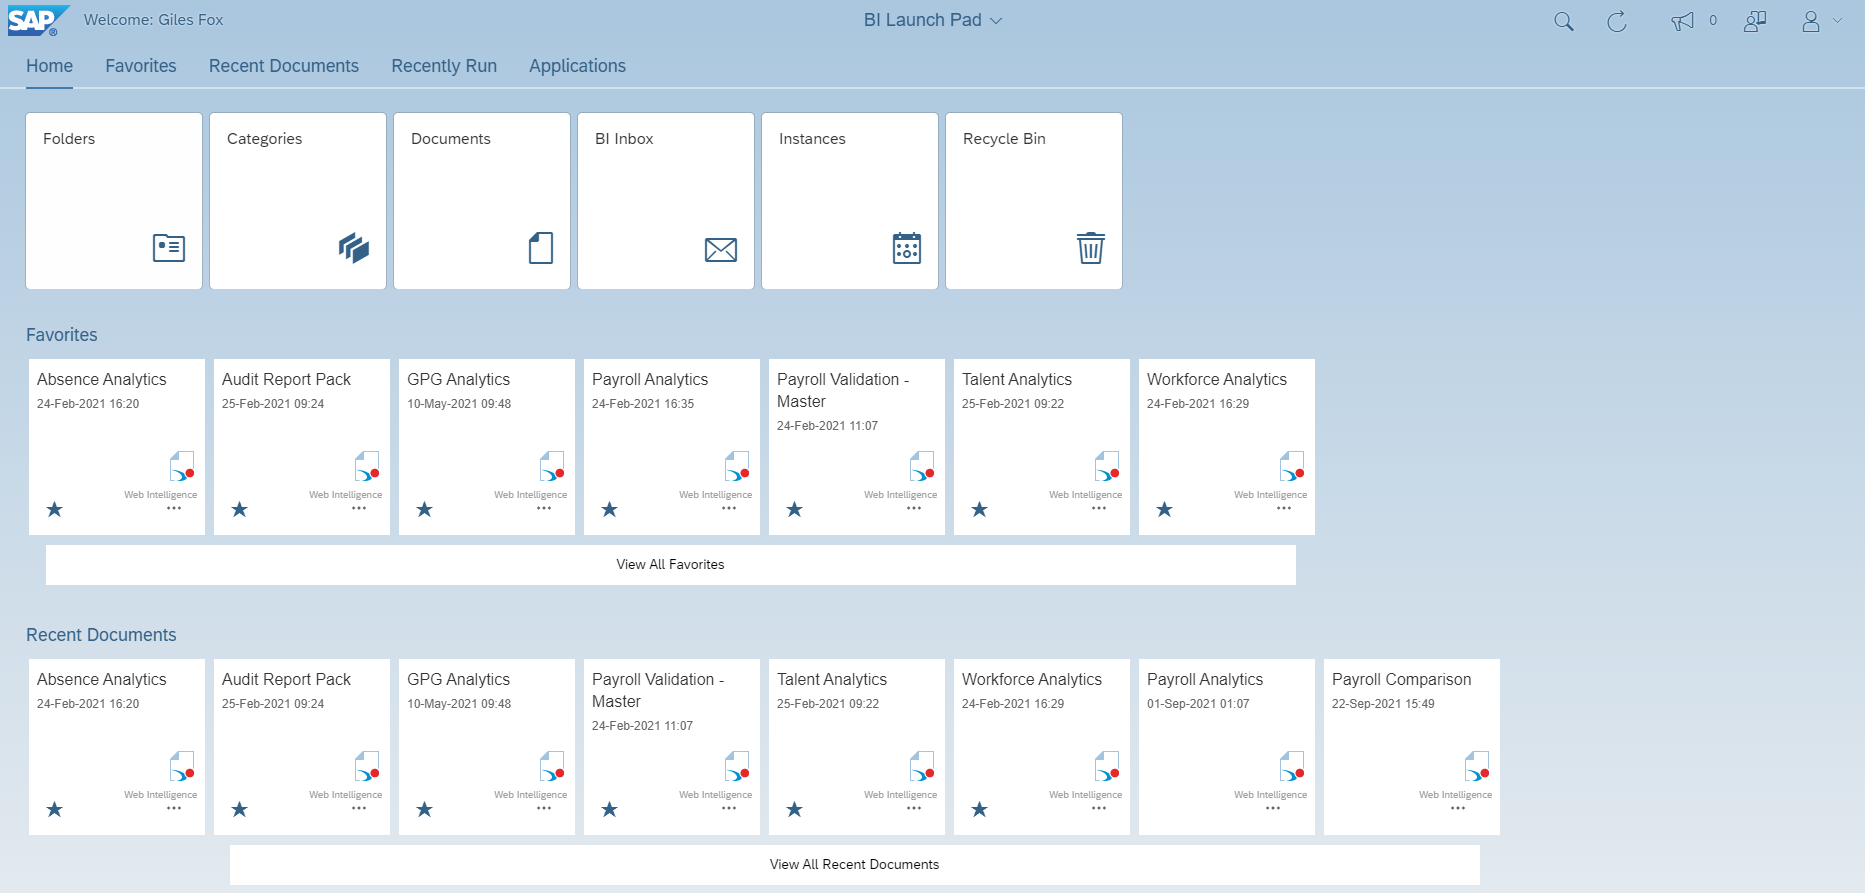Click View All Recent Documents button
The width and height of the screenshot is (1865, 893).
(855, 865)
